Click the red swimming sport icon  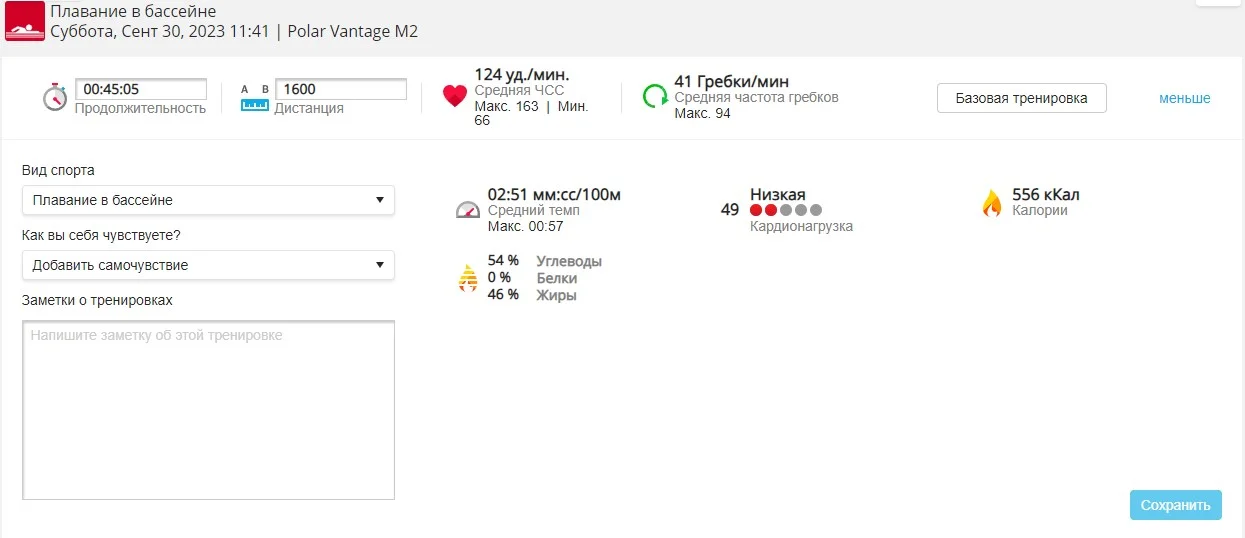tap(25, 21)
